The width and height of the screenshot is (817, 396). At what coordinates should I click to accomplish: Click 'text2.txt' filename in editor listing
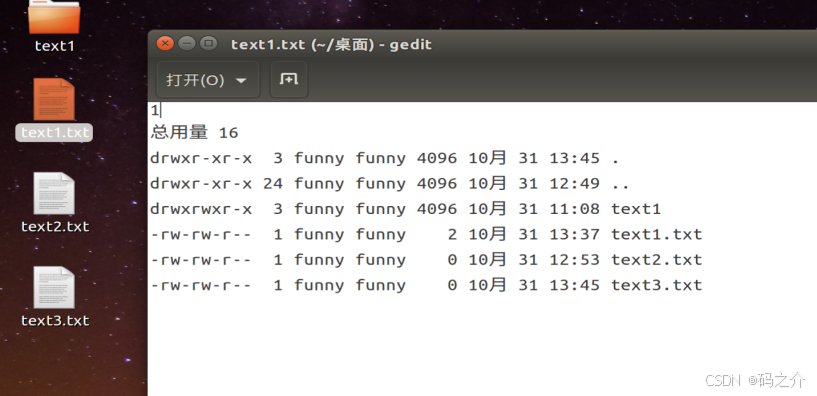657,260
